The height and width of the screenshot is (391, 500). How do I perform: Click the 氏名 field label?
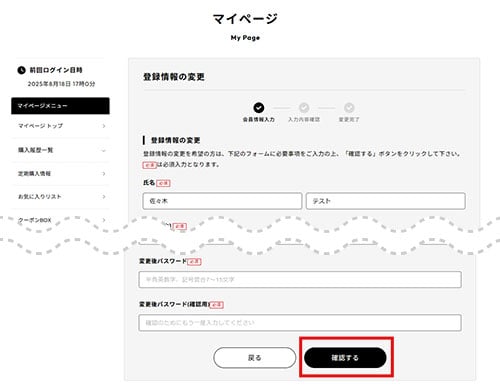149,183
